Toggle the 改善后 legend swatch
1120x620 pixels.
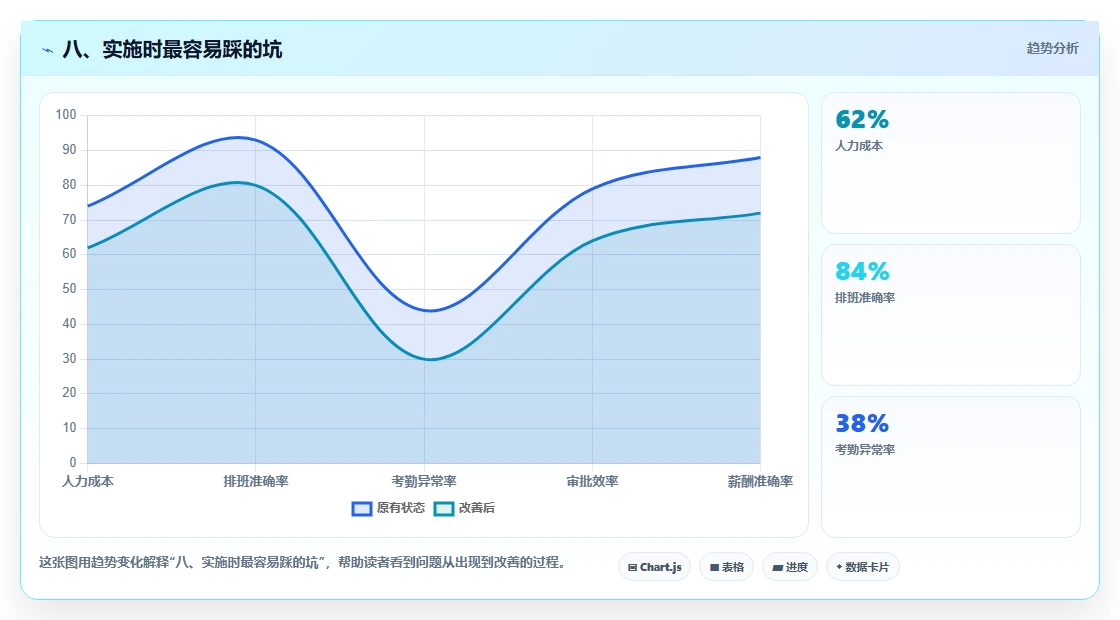tap(444, 509)
